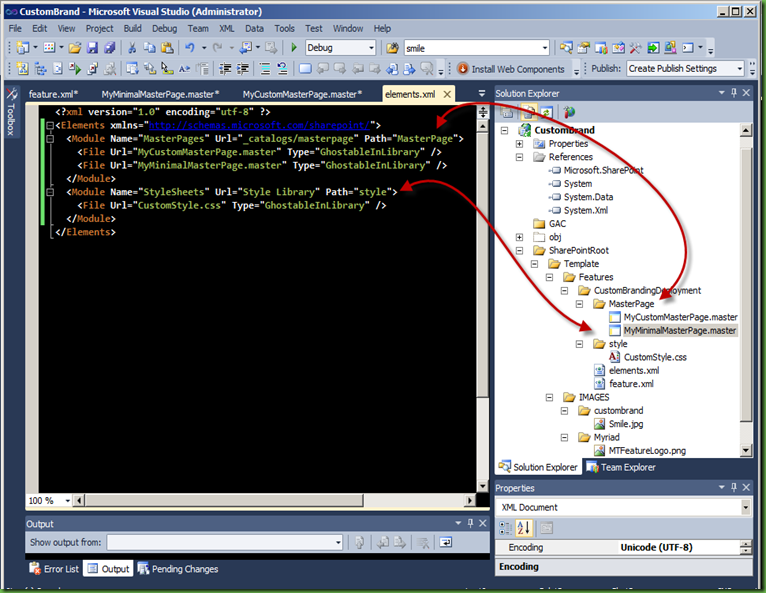Sort properties alphabetically with the A-Z icon
Screen dimensions: 766x593
524,528
